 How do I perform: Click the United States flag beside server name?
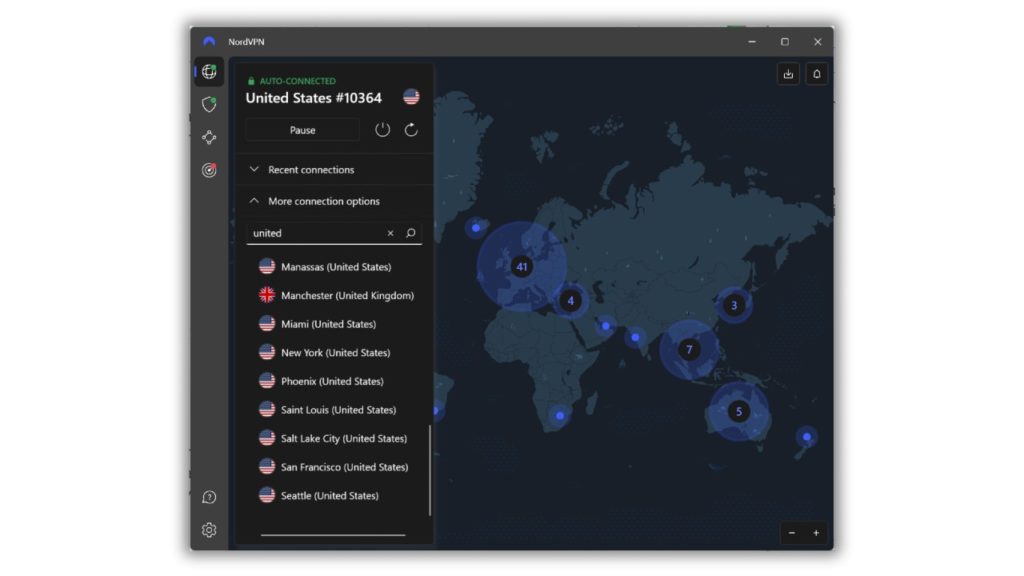point(411,97)
